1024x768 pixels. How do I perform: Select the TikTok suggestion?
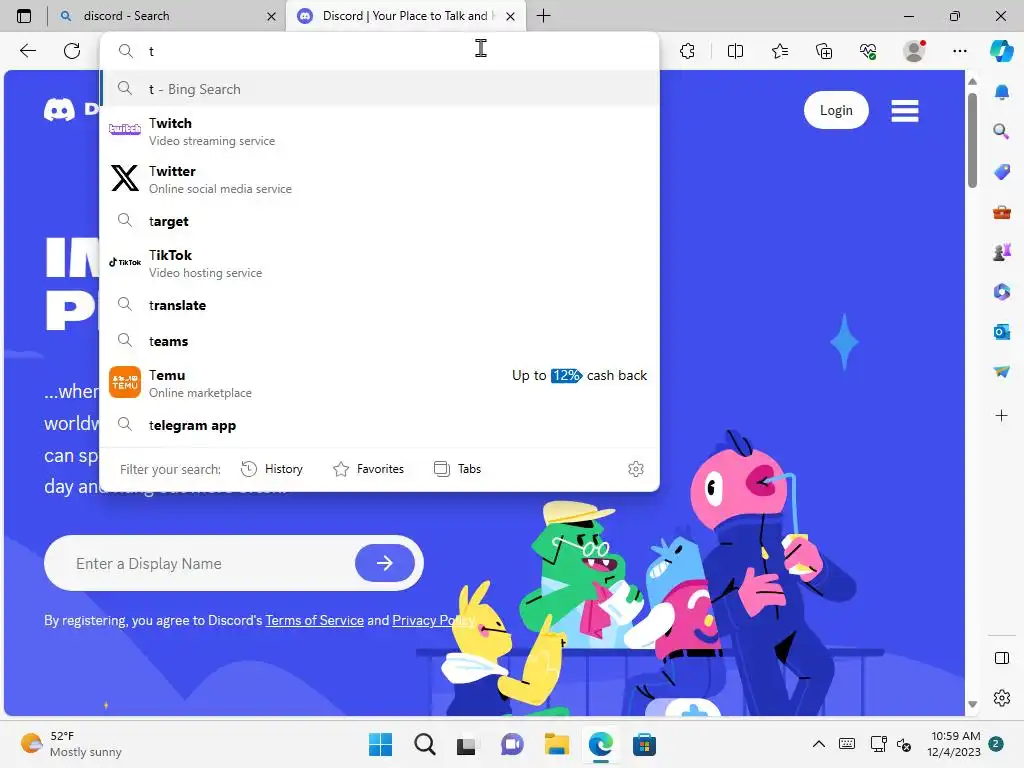[379, 263]
